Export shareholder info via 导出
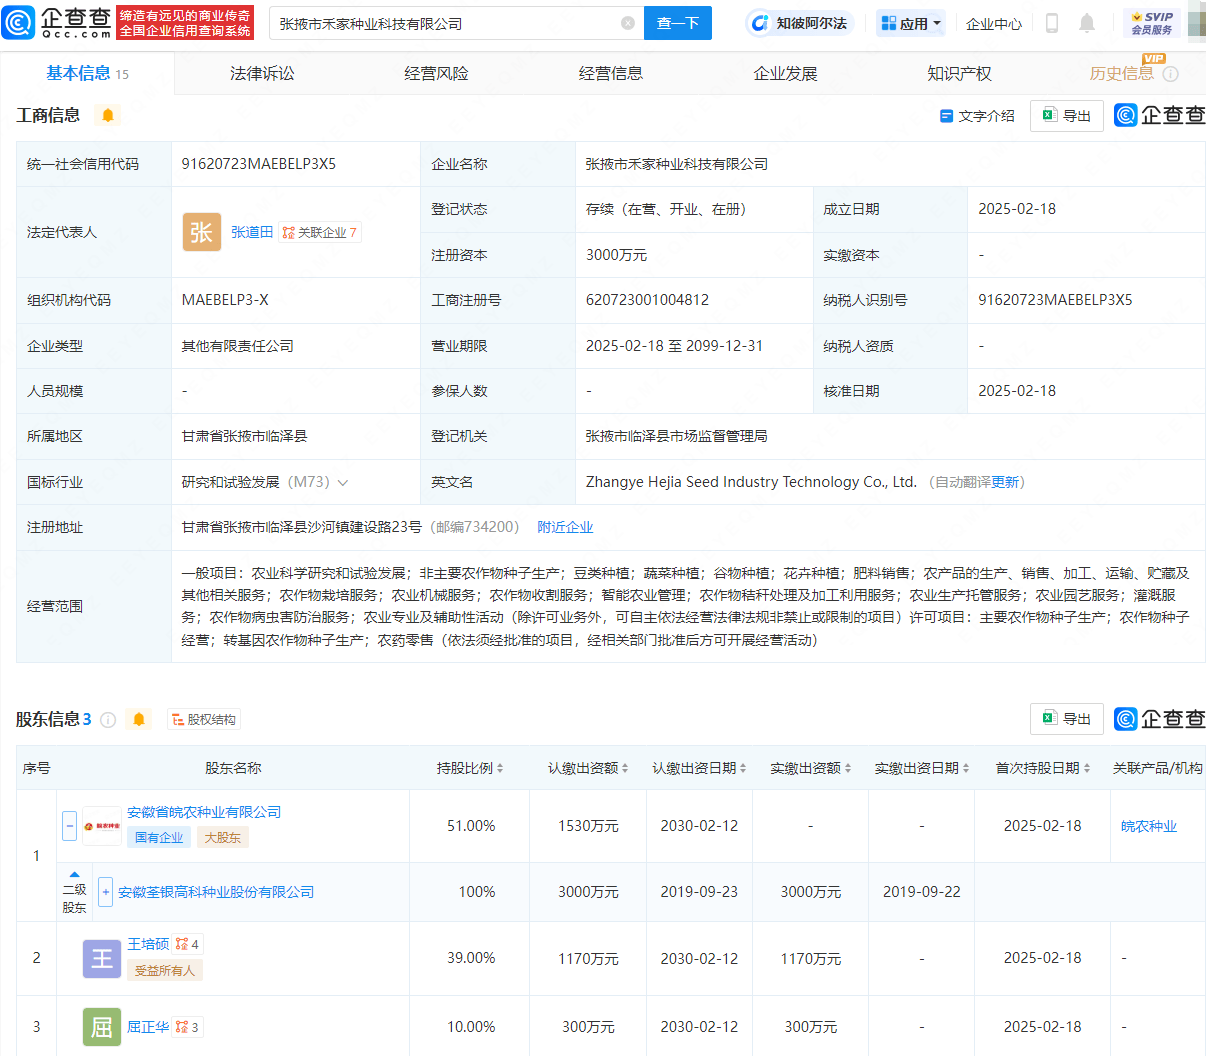The image size is (1206, 1056). point(1067,719)
